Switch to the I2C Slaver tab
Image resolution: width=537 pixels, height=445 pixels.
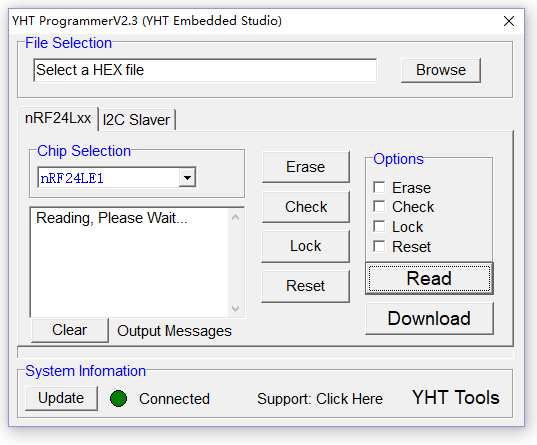[137, 120]
